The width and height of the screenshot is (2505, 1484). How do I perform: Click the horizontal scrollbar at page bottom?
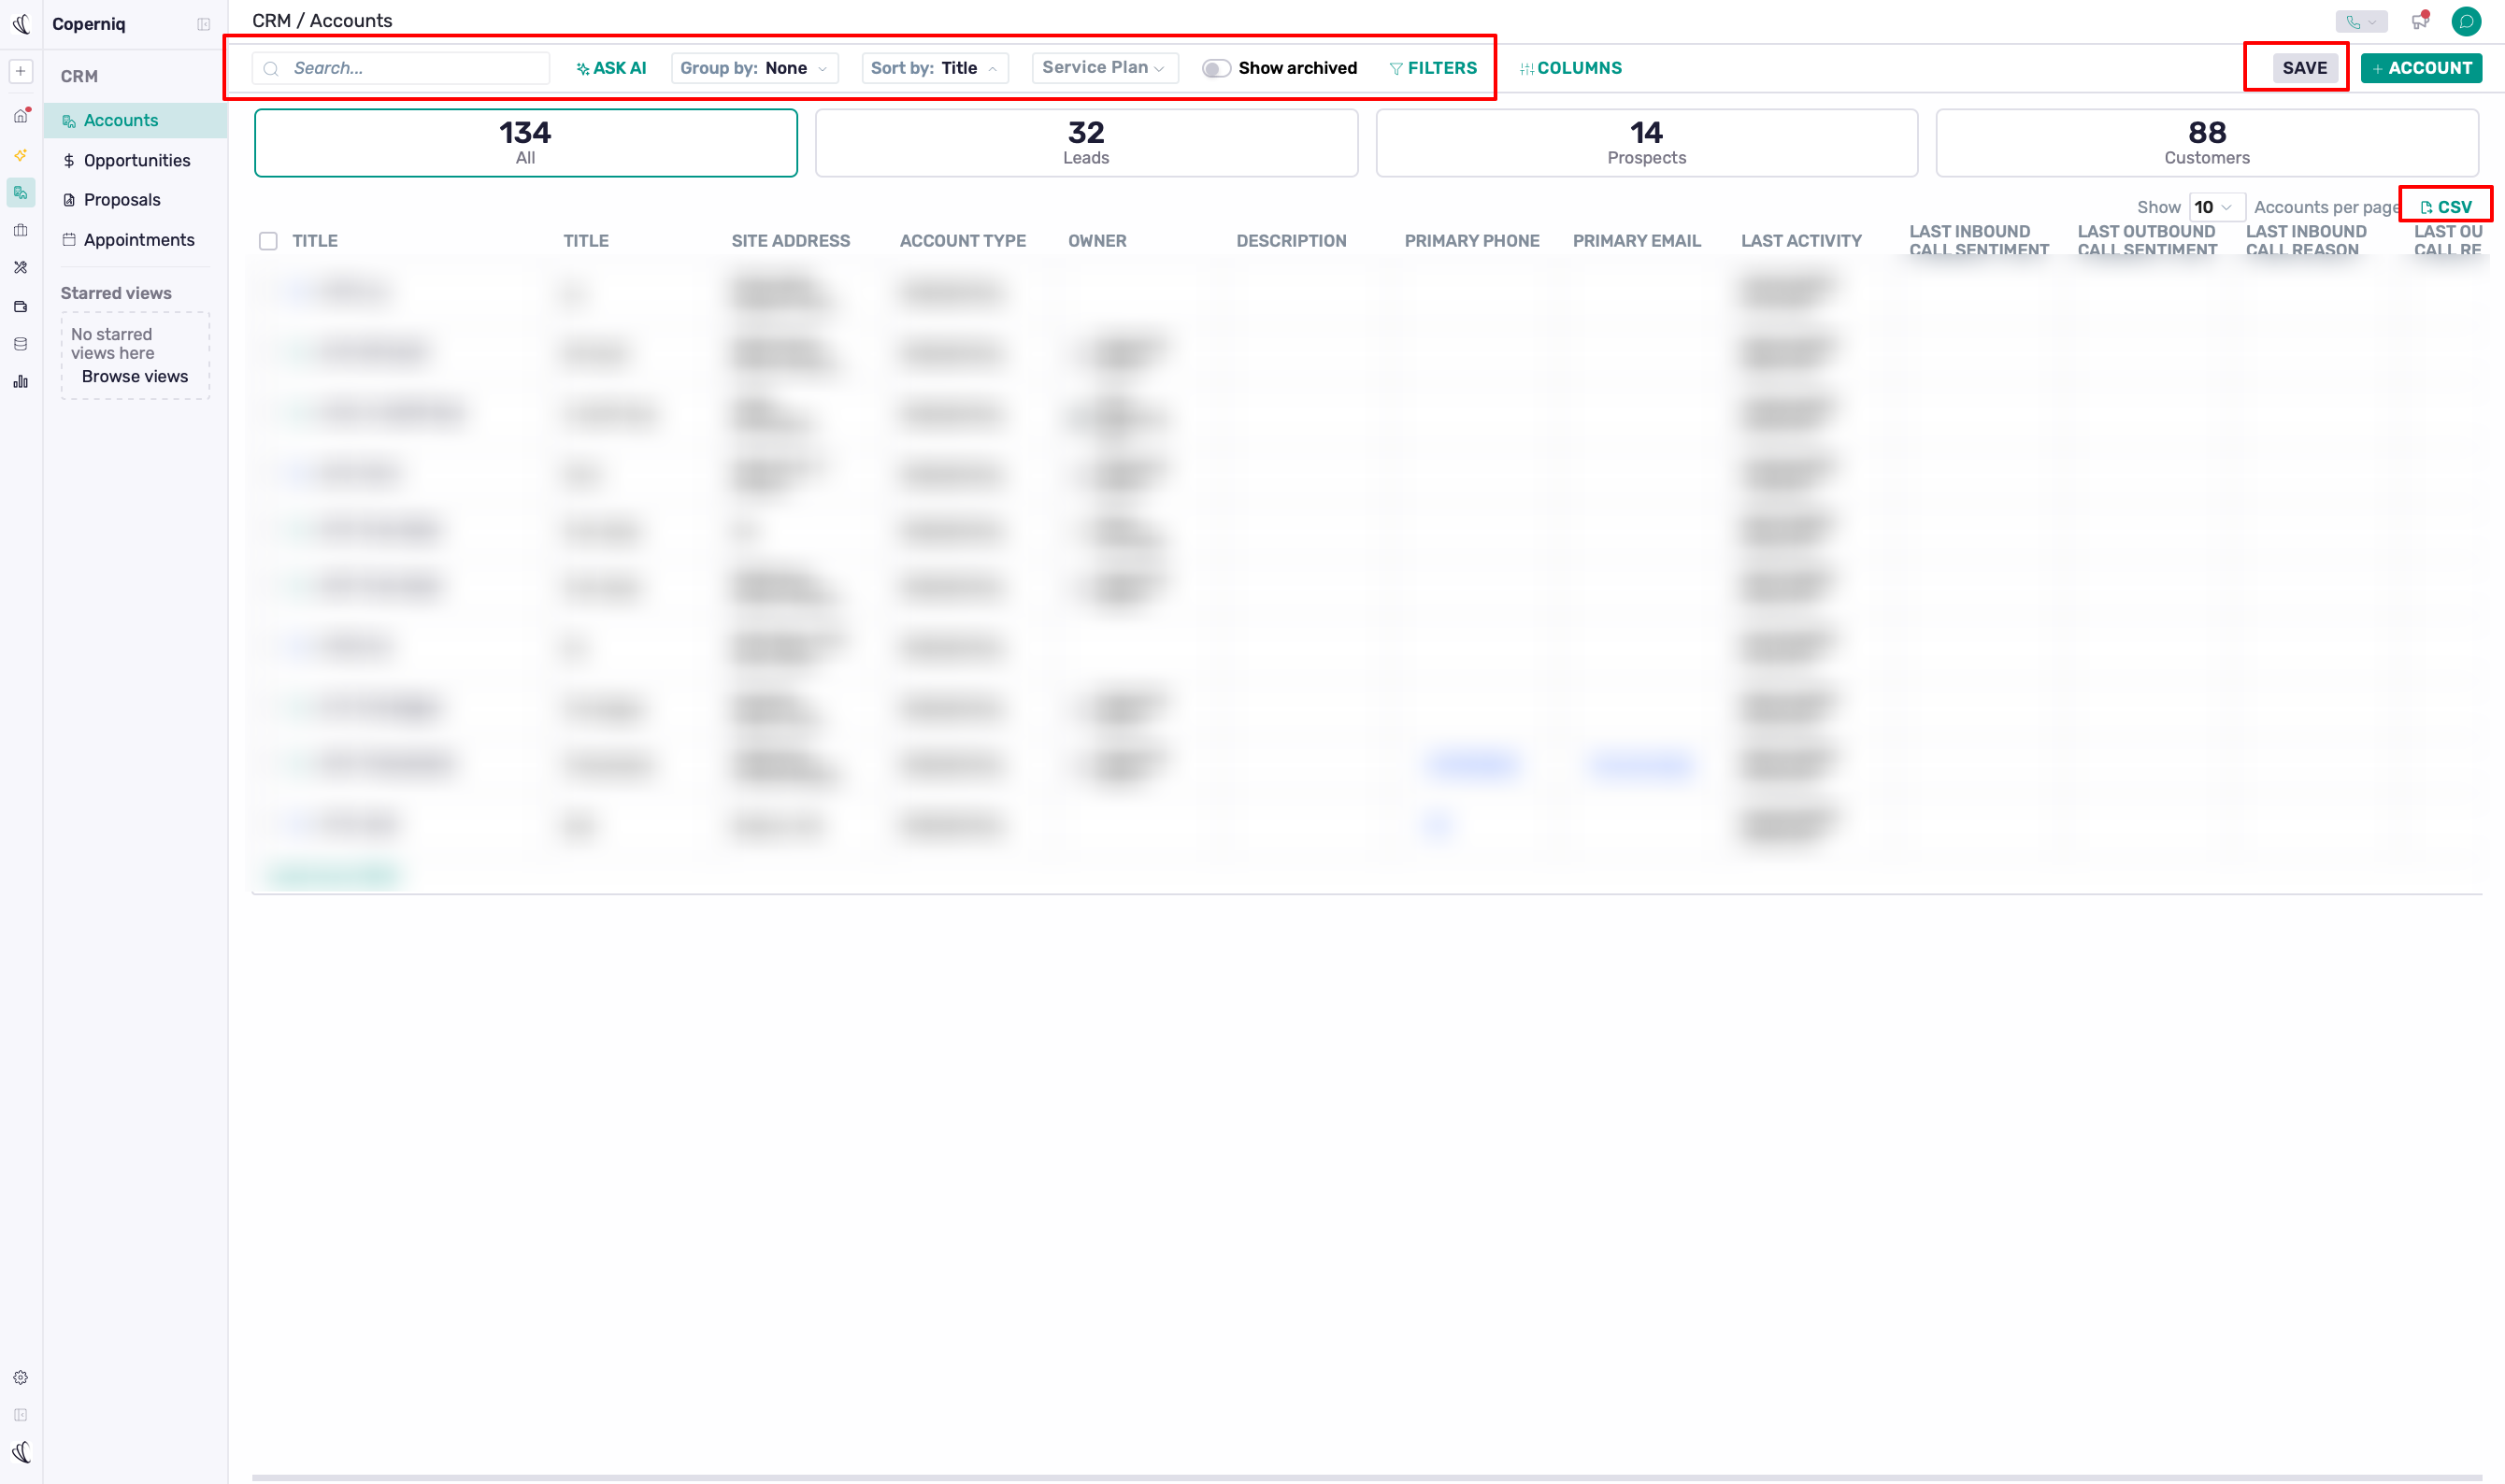click(1366, 1477)
